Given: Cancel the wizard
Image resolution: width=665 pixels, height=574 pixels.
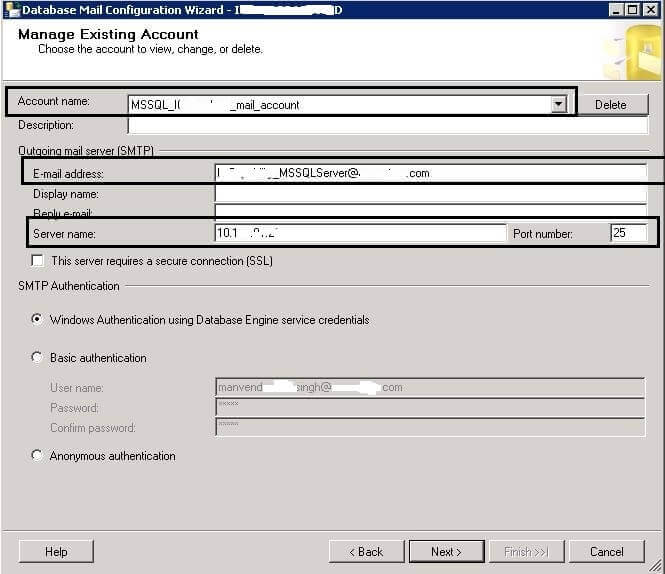Looking at the screenshot, I should pos(606,551).
